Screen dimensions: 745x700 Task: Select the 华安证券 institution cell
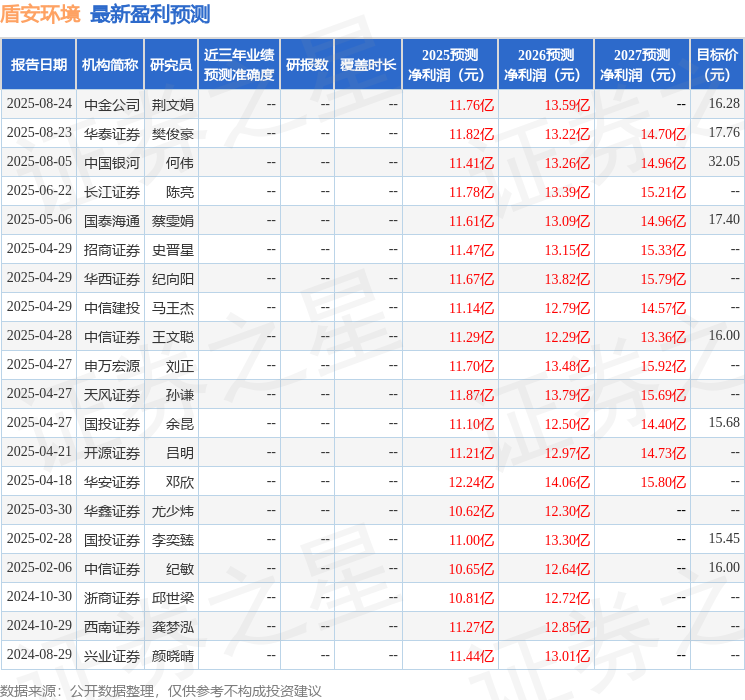tap(112, 482)
